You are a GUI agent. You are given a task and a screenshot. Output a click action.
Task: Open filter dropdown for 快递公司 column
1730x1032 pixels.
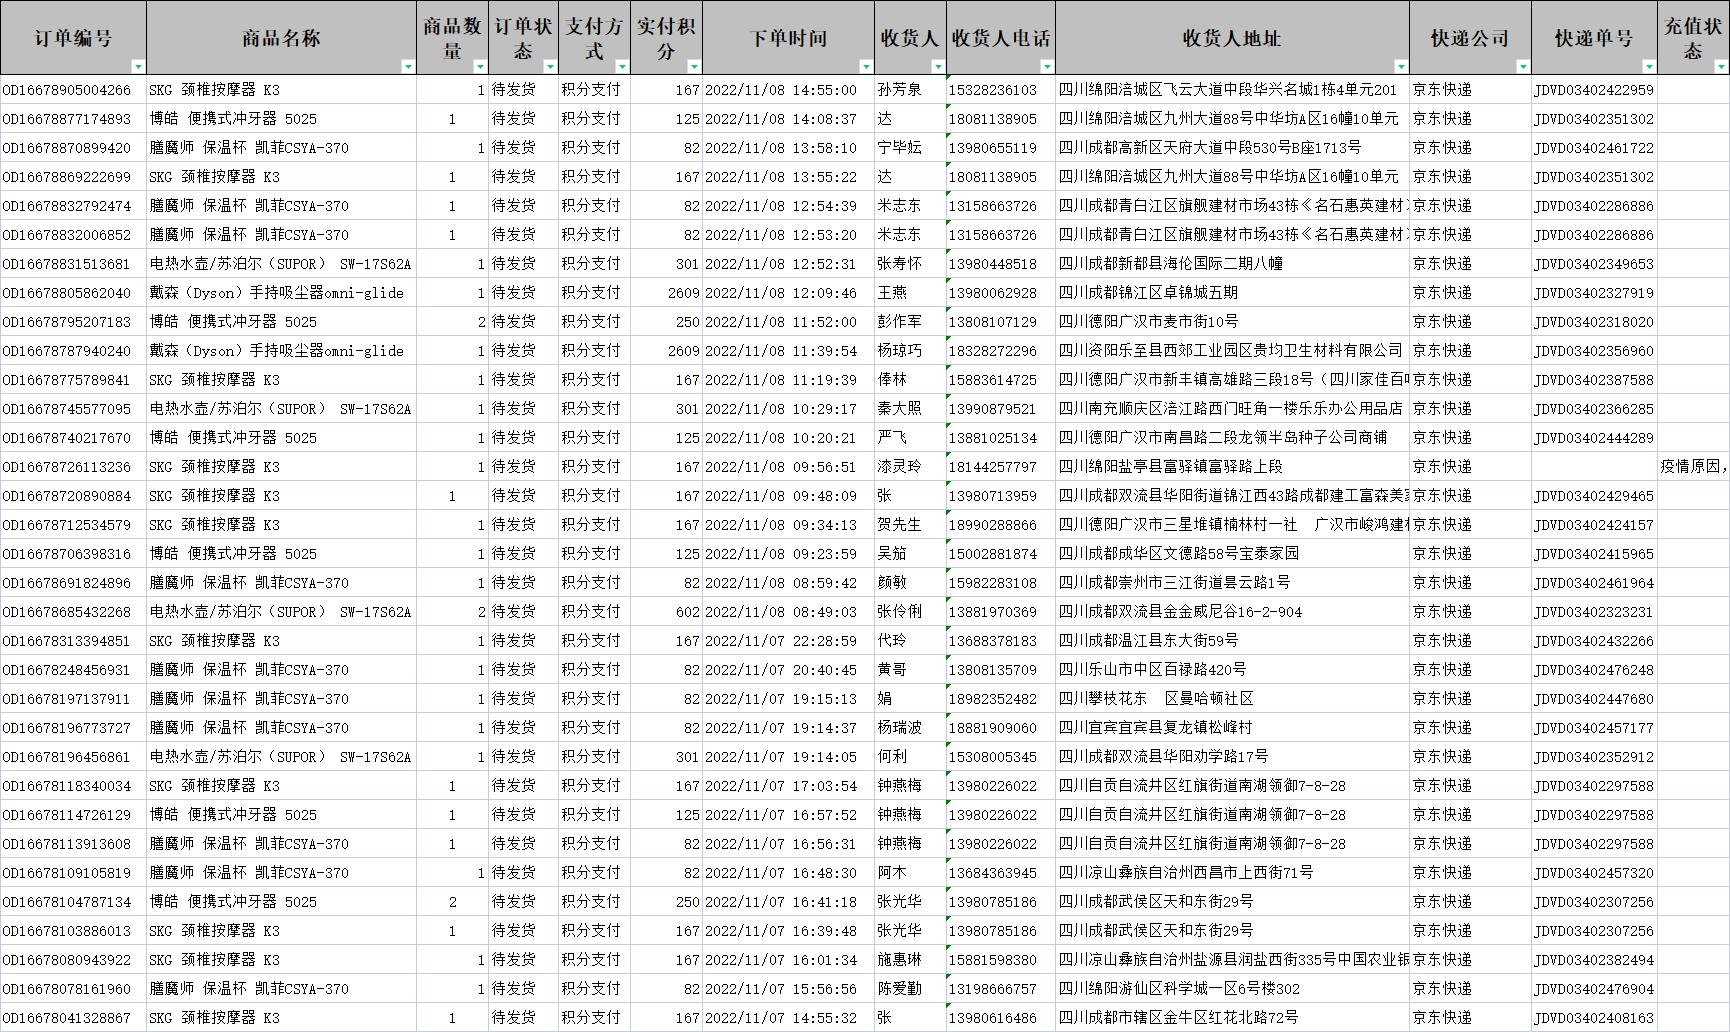(x=1523, y=66)
